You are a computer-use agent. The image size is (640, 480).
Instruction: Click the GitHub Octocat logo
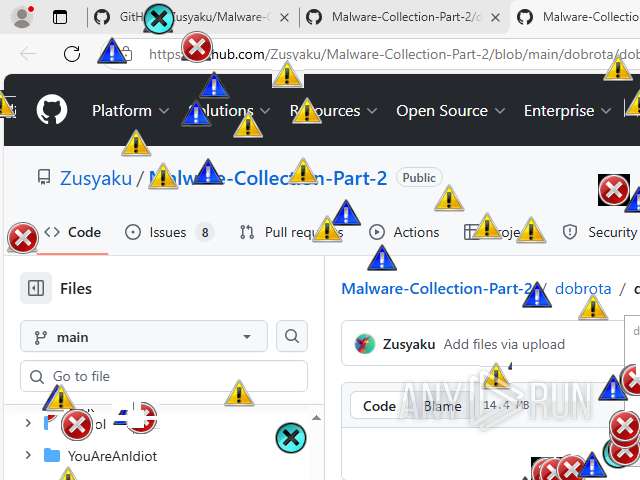[x=52, y=110]
